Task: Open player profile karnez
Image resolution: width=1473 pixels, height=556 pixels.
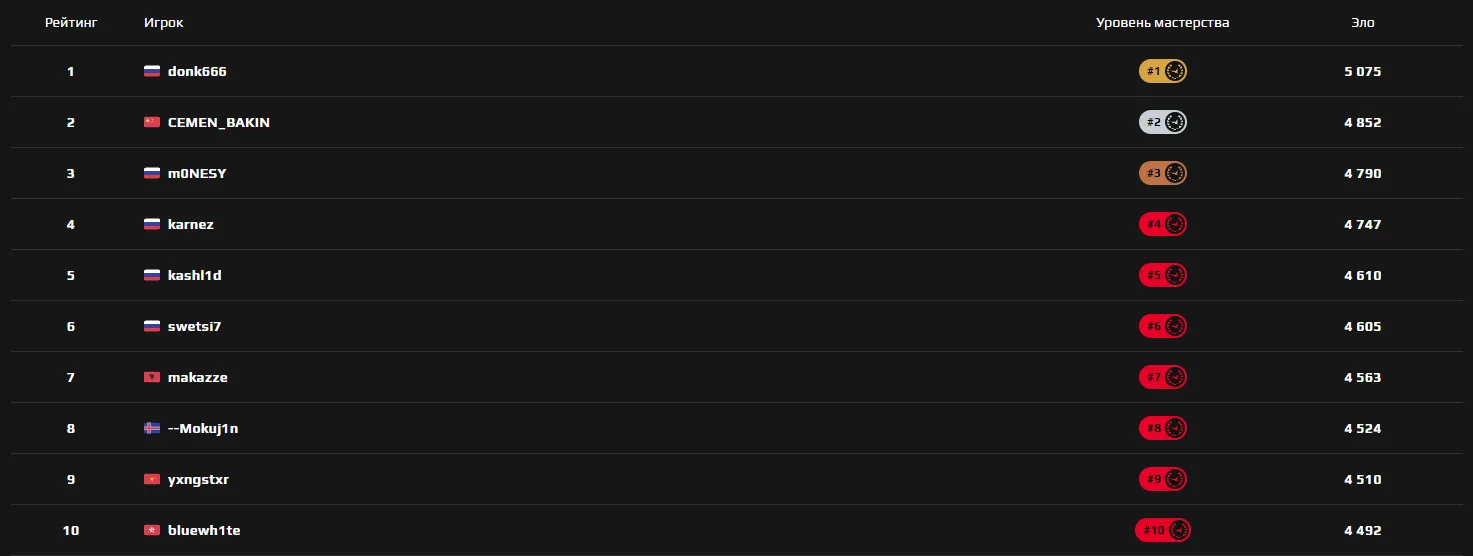Action: tap(191, 224)
